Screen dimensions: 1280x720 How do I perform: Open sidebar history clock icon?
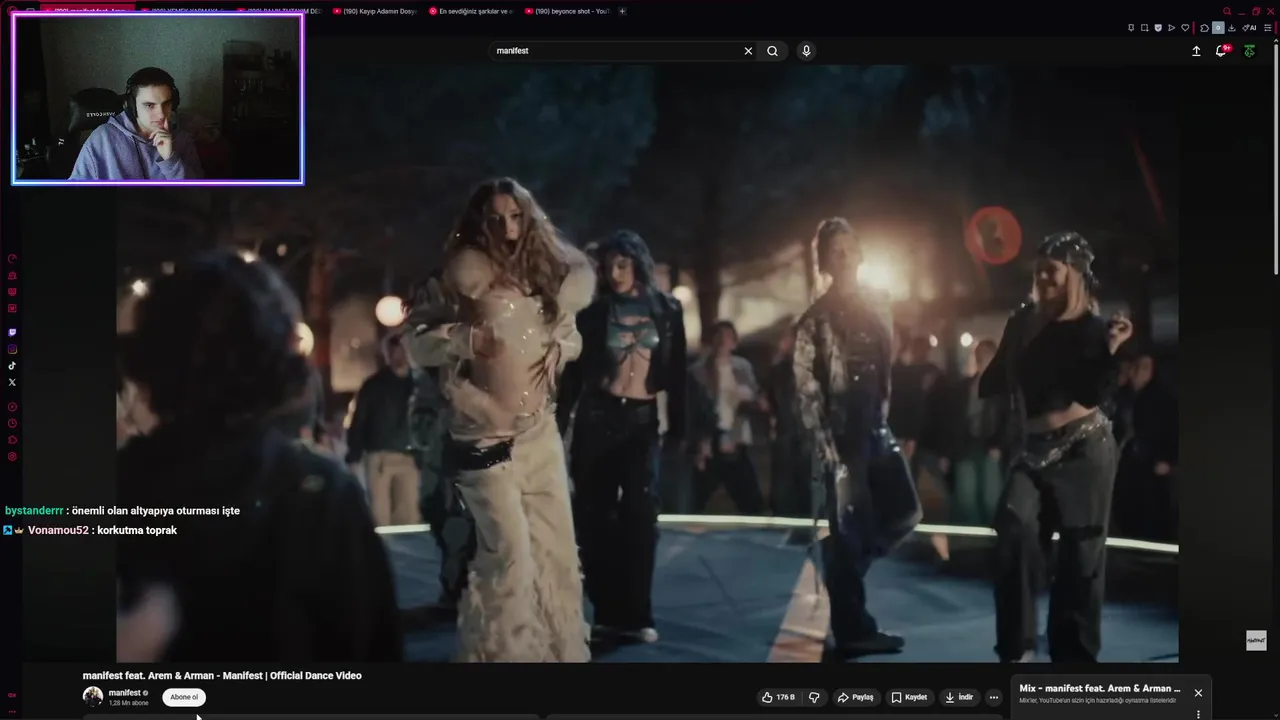[12, 423]
